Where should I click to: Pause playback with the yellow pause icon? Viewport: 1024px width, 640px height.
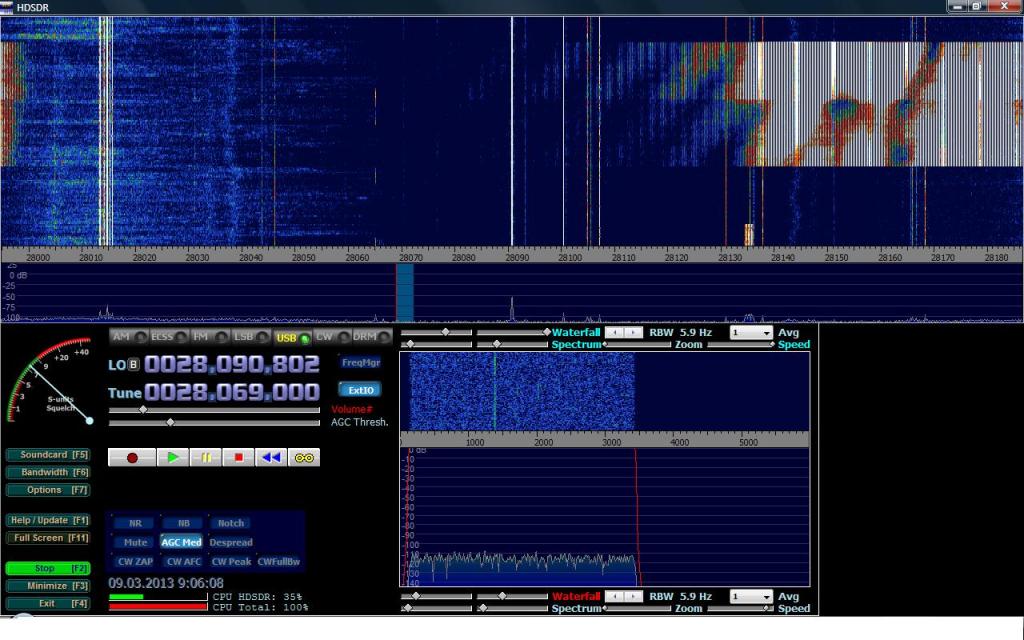(x=206, y=457)
